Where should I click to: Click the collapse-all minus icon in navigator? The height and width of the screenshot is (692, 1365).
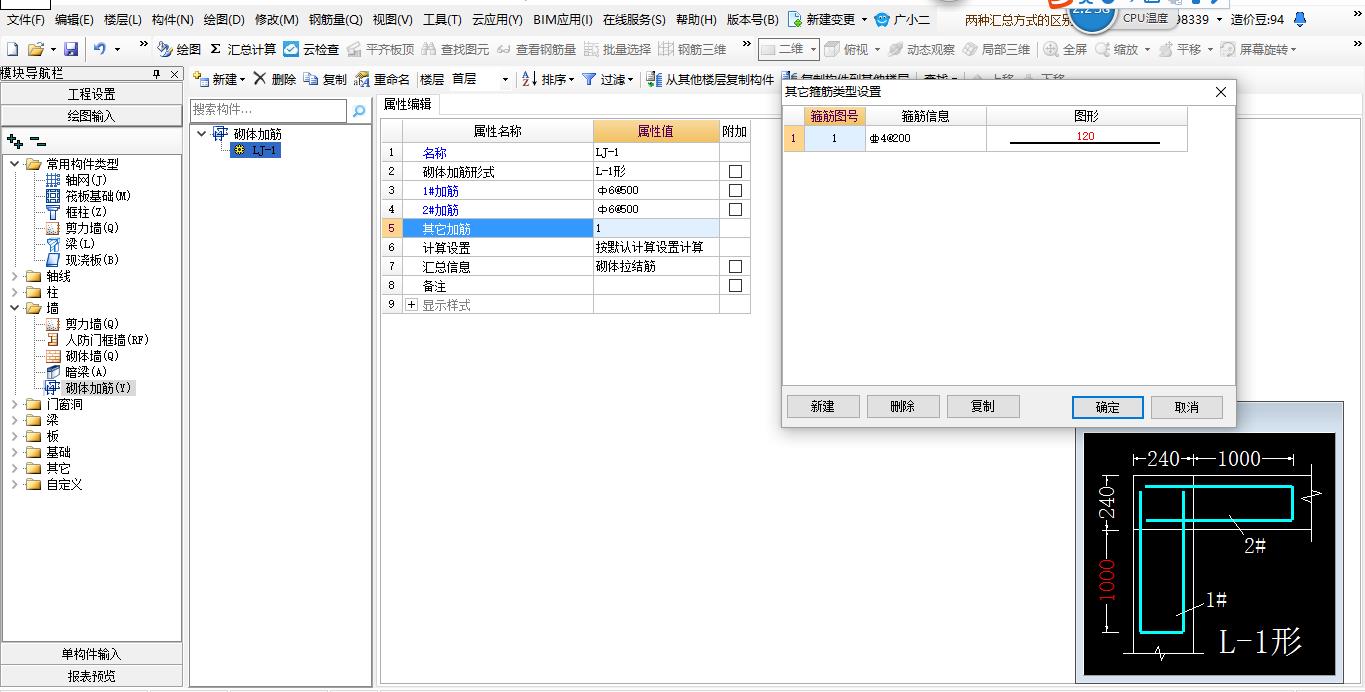37,142
